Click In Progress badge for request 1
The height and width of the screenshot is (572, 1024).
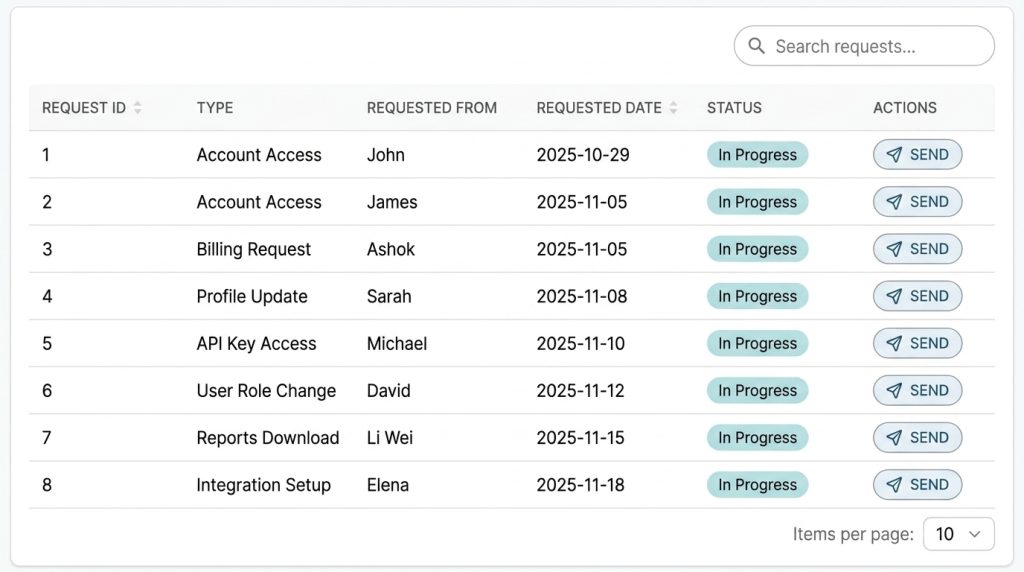[x=757, y=155]
